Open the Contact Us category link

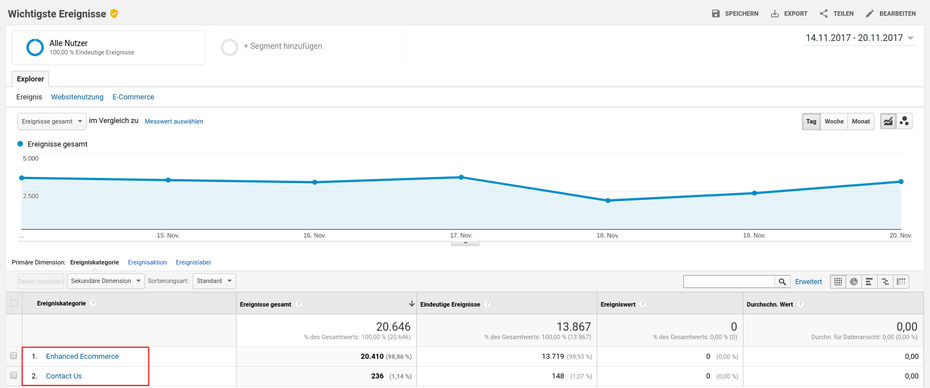click(63, 376)
